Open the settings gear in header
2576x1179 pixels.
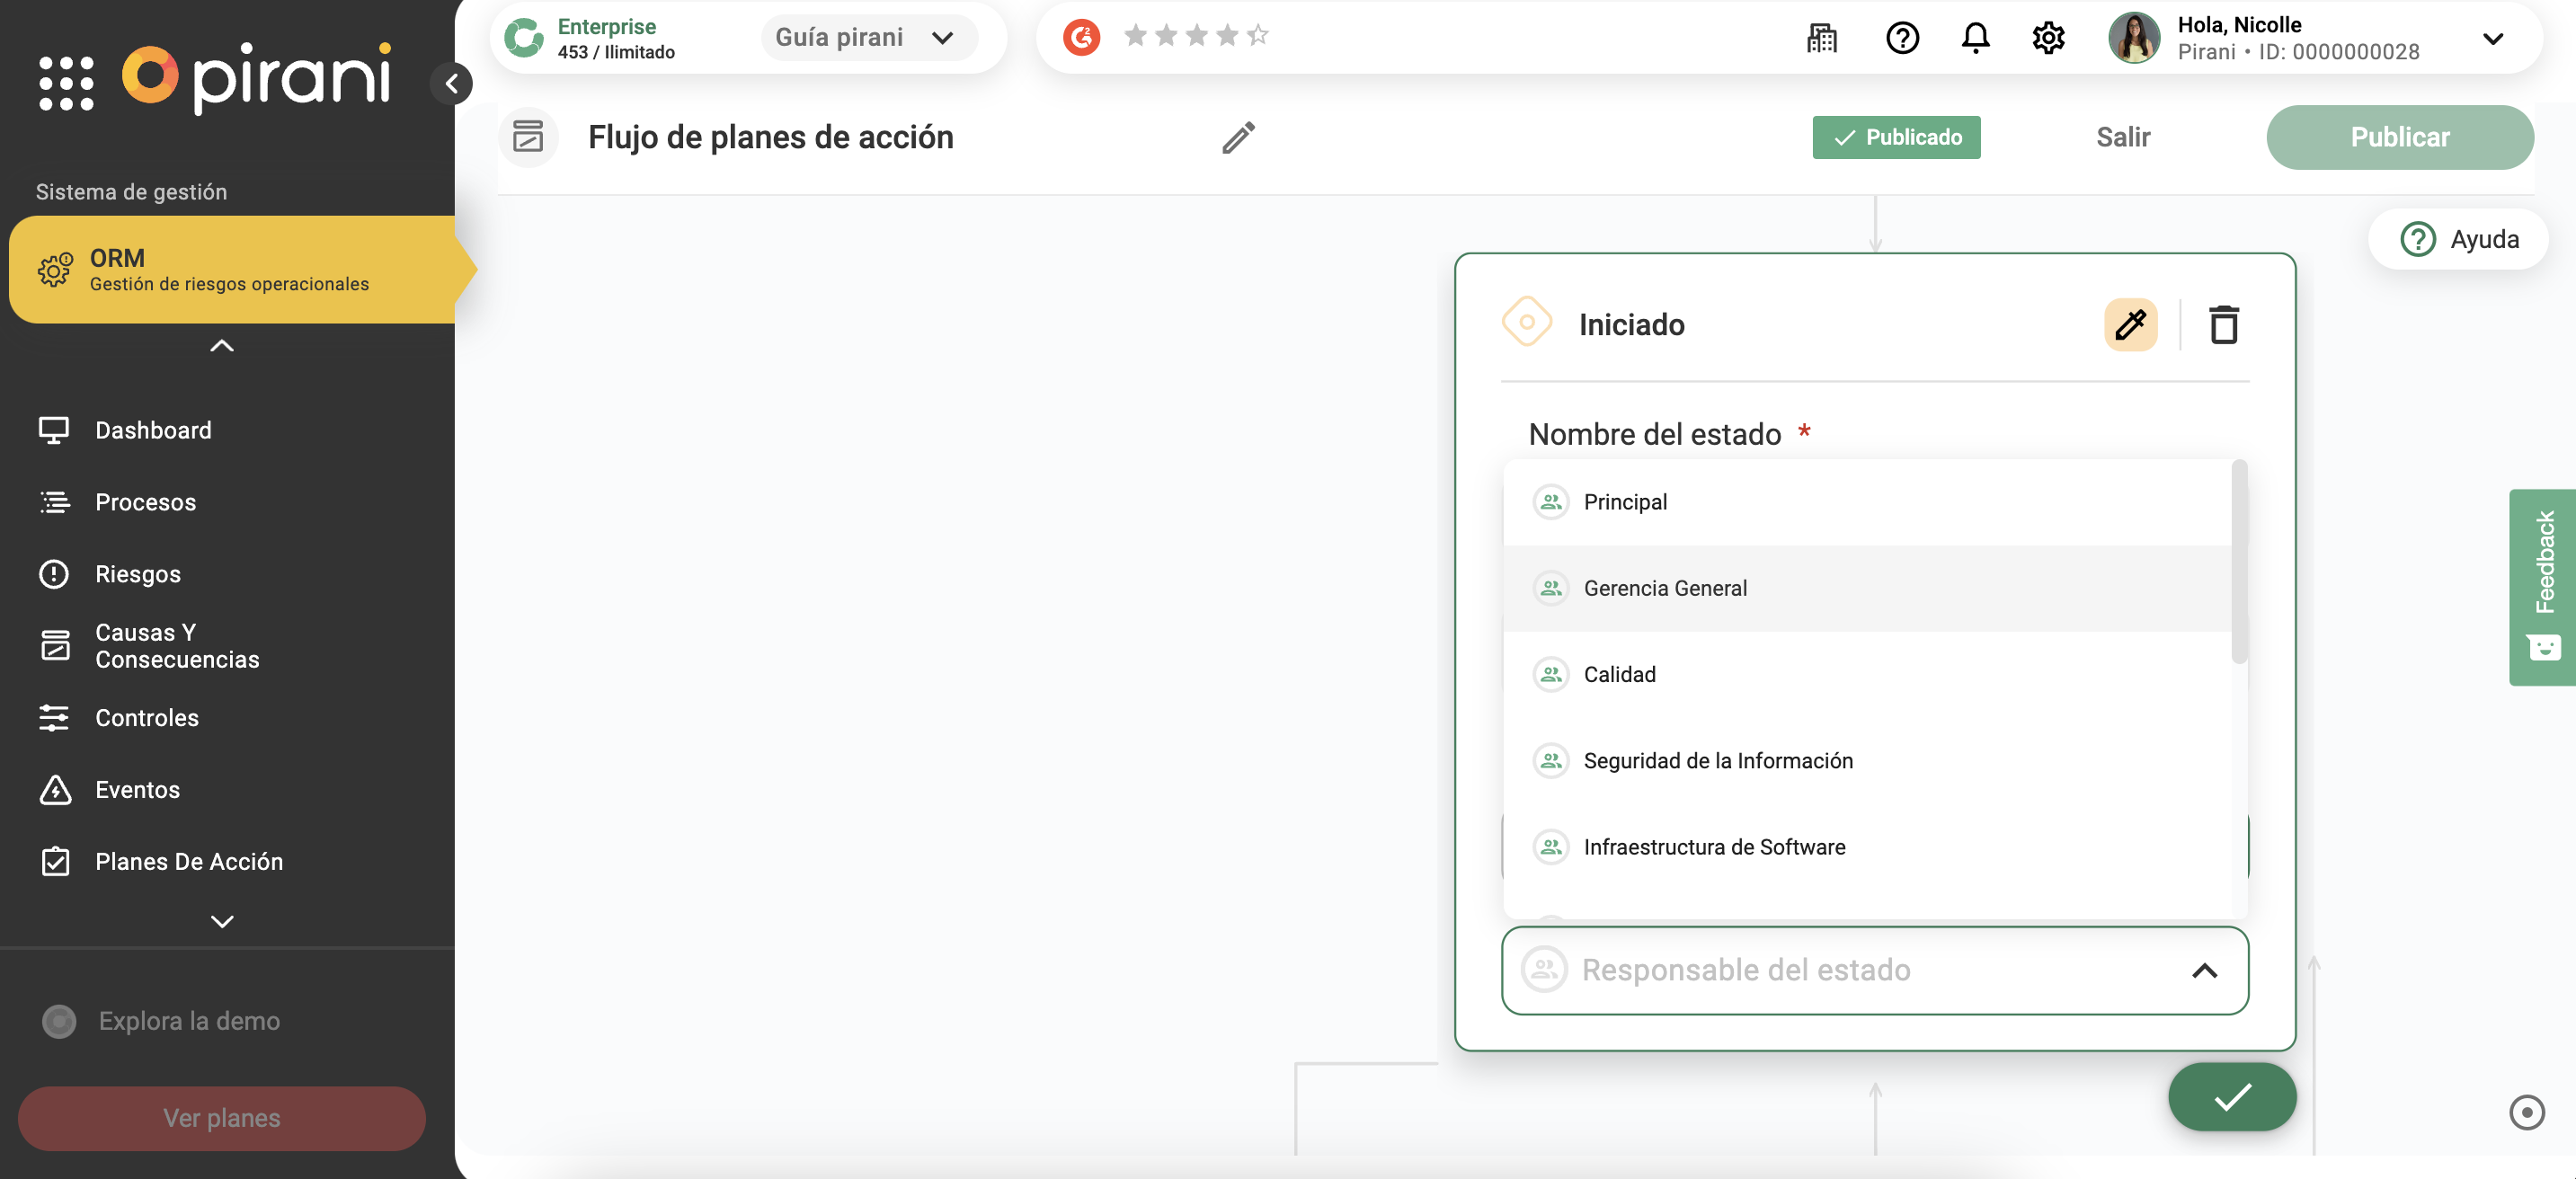pyautogui.click(x=2048, y=38)
